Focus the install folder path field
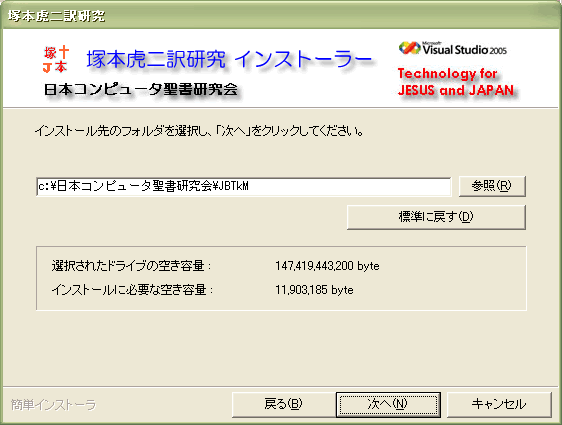Viewport: 562px width, 425px height. 243,186
